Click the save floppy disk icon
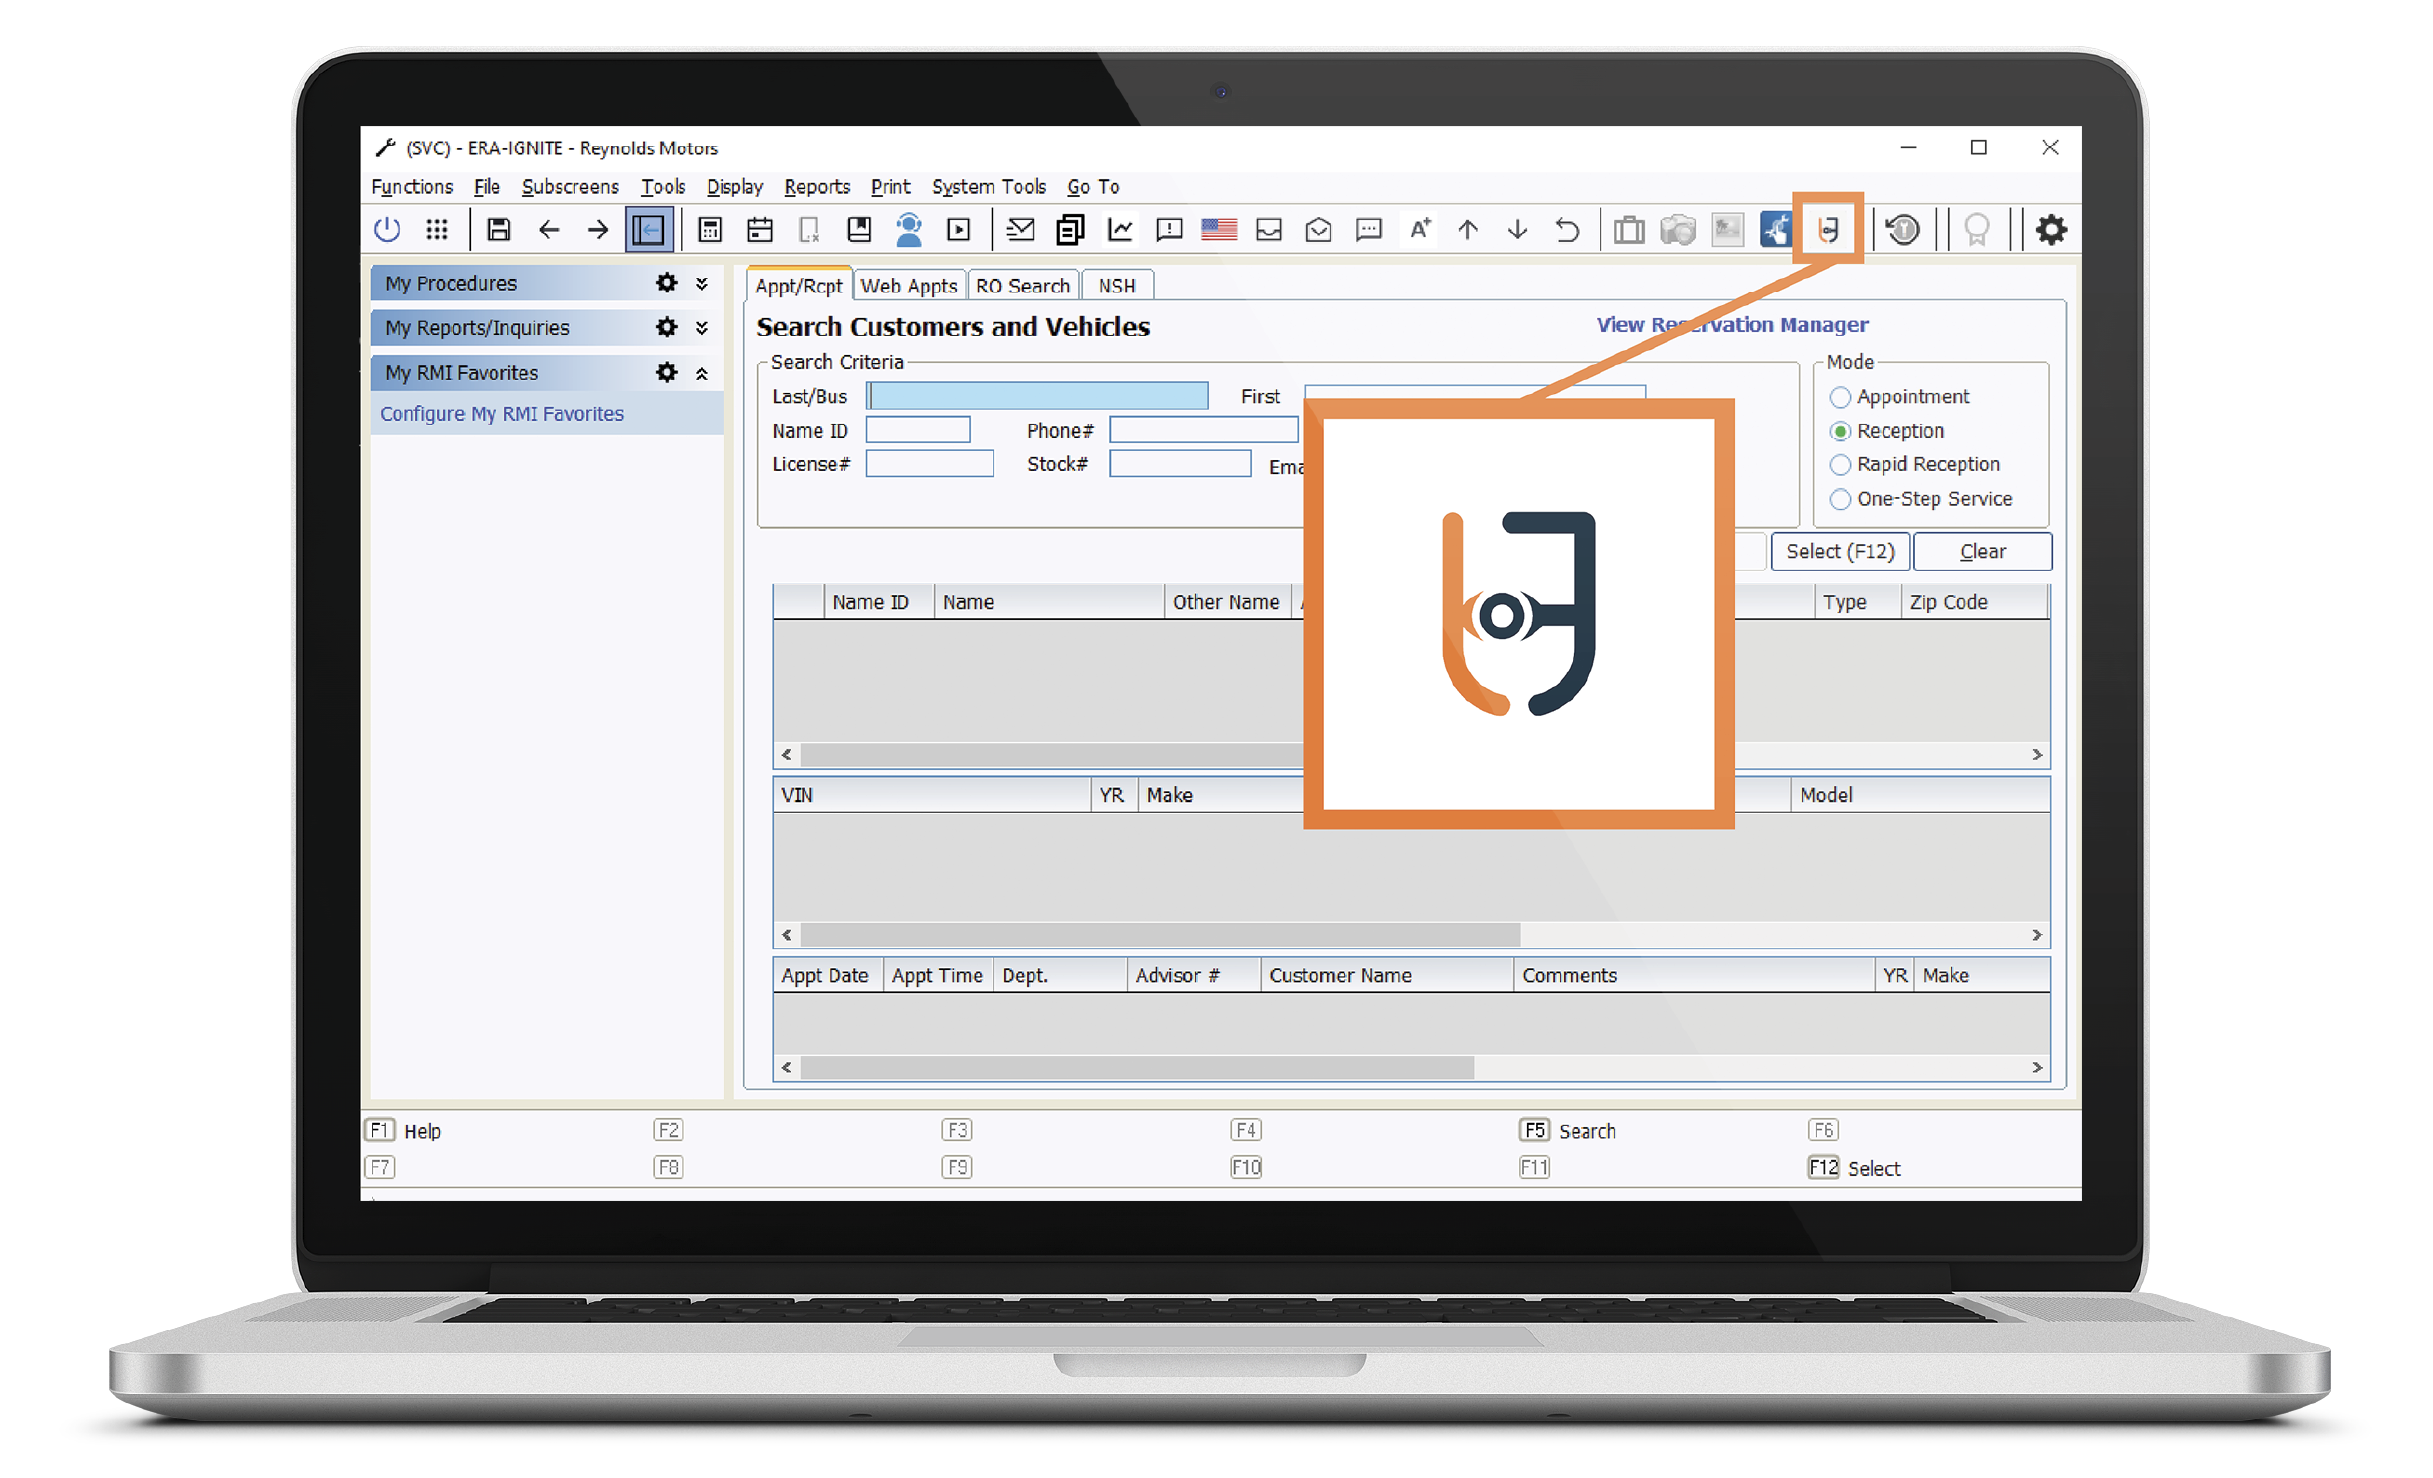The width and height of the screenshot is (2433, 1478). [498, 230]
